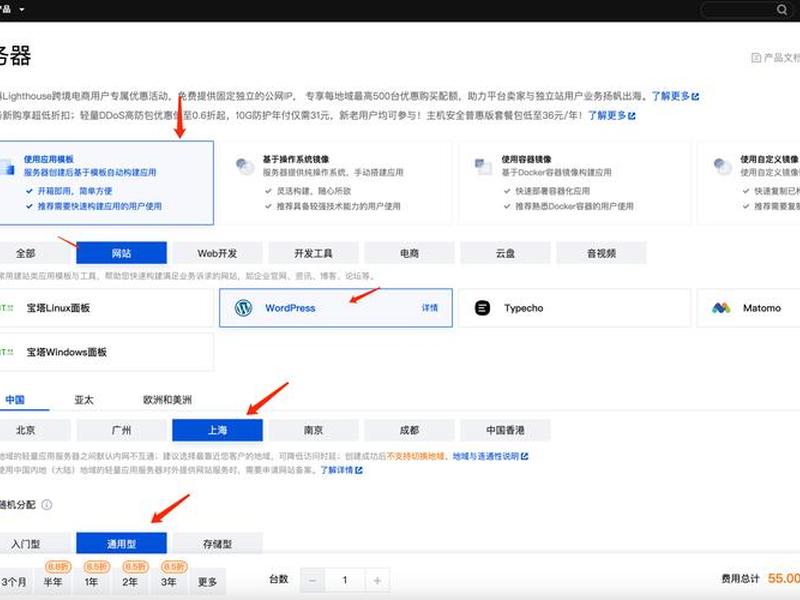Screen dimensions: 800x600
Task: Select the 成都 region
Action: point(409,430)
